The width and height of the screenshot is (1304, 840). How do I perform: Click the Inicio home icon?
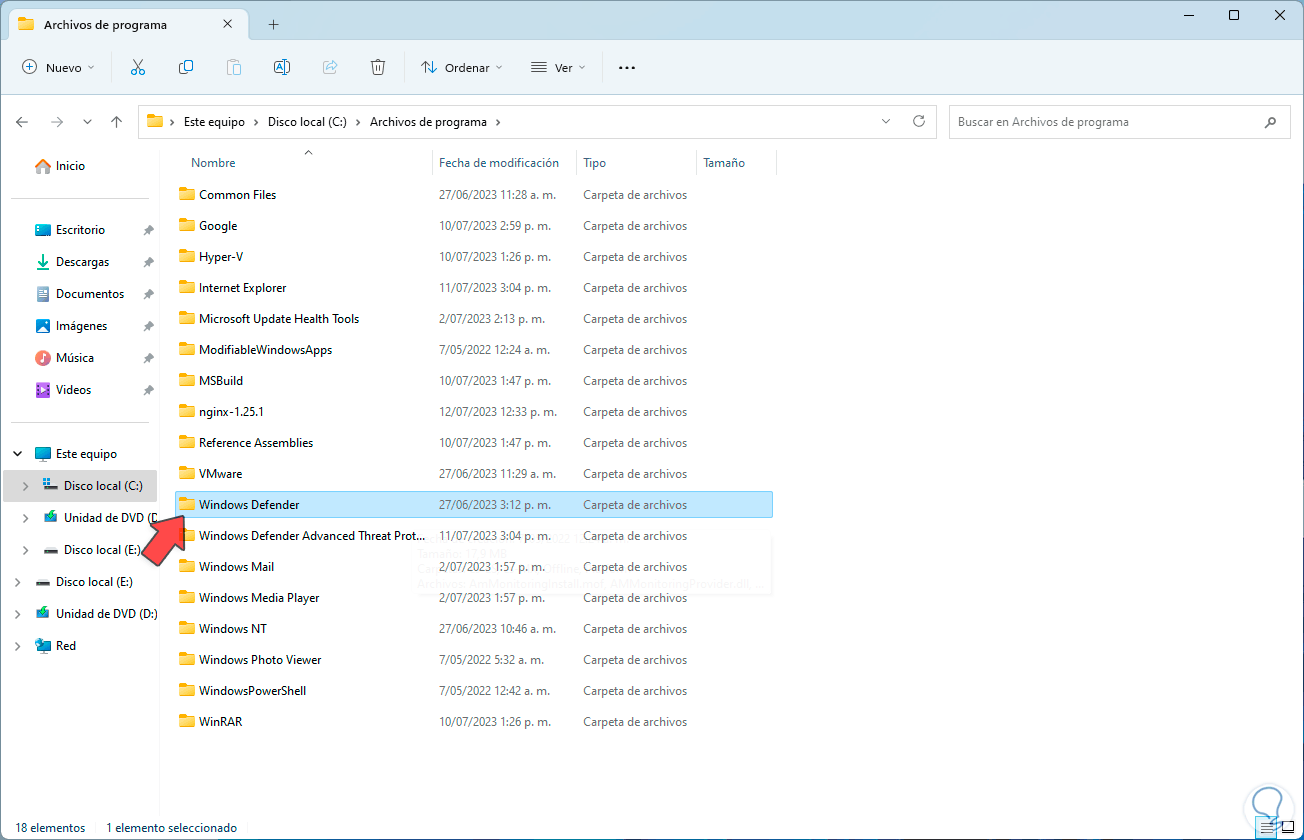point(43,166)
